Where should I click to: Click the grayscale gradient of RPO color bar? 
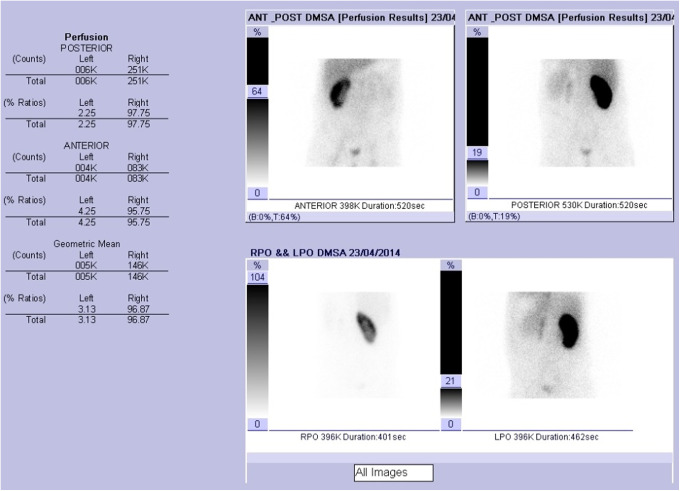258,350
